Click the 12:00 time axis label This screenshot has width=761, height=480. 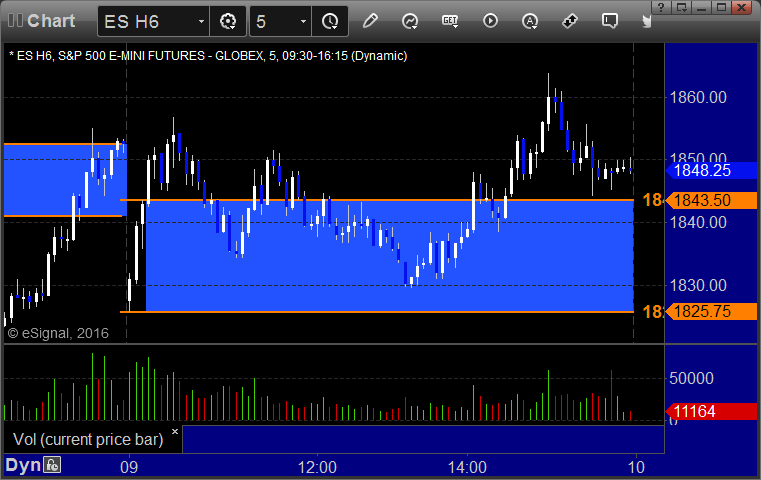[x=317, y=467]
